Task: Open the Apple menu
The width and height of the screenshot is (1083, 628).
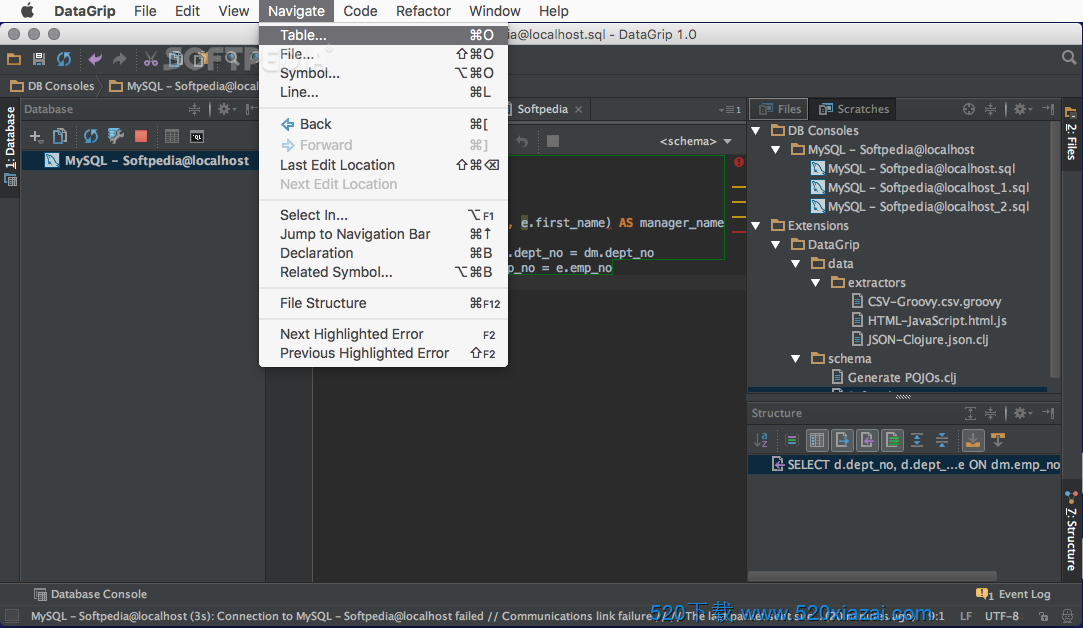Action: (27, 11)
